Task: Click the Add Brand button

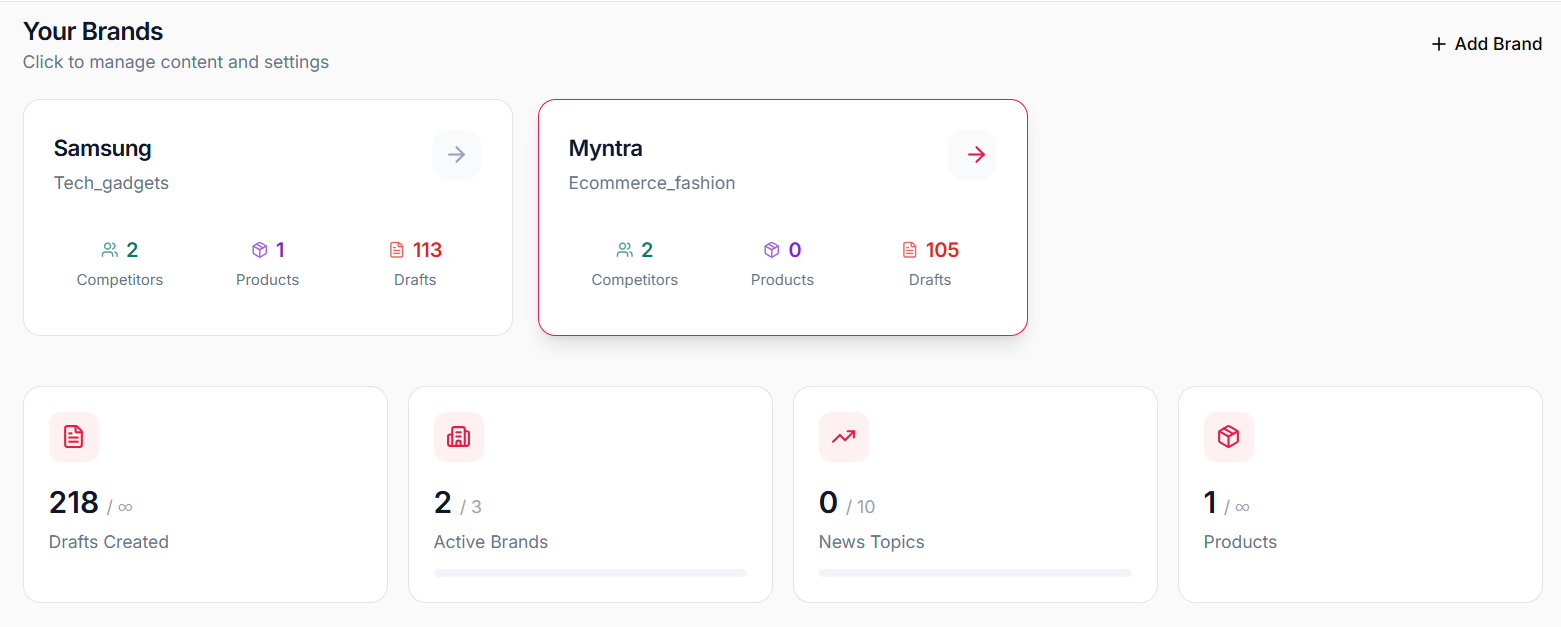Action: click(x=1486, y=44)
